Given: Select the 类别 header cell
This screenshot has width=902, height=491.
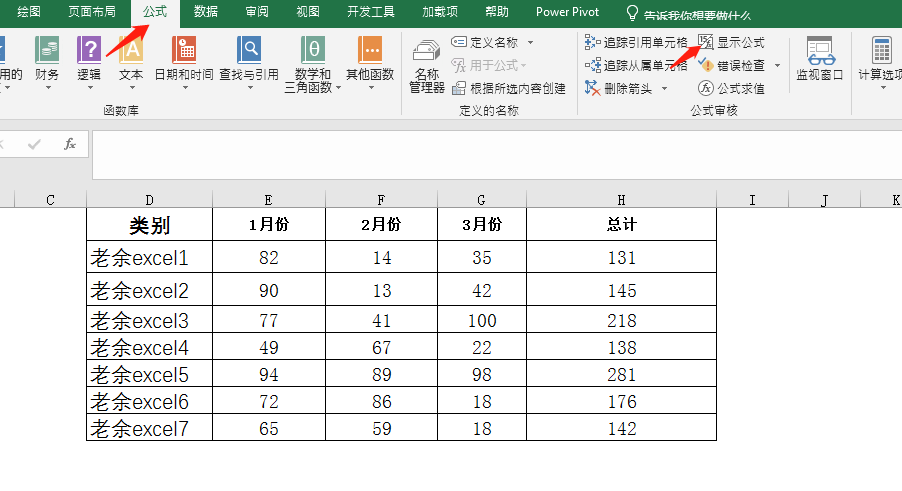Looking at the screenshot, I should 150,224.
